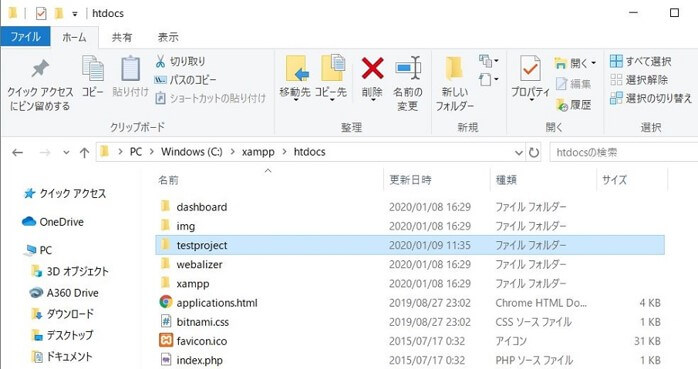Click Copy Path (パスのコピー)
This screenshot has width=698, height=369.
point(185,80)
